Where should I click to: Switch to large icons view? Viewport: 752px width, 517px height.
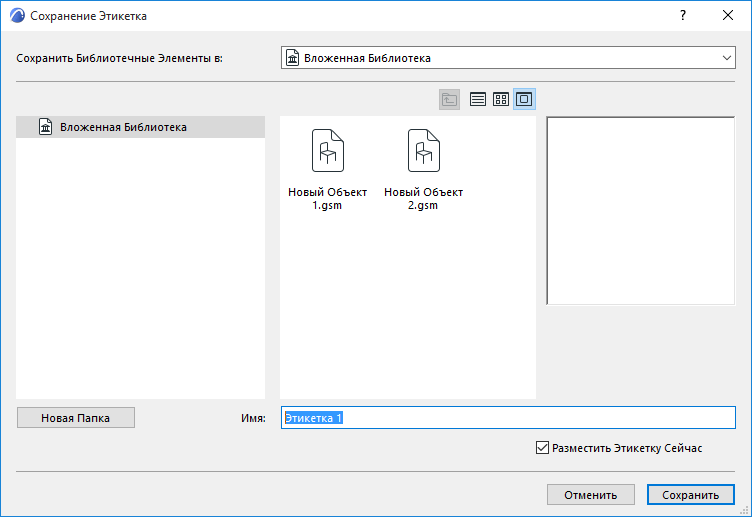(524, 99)
